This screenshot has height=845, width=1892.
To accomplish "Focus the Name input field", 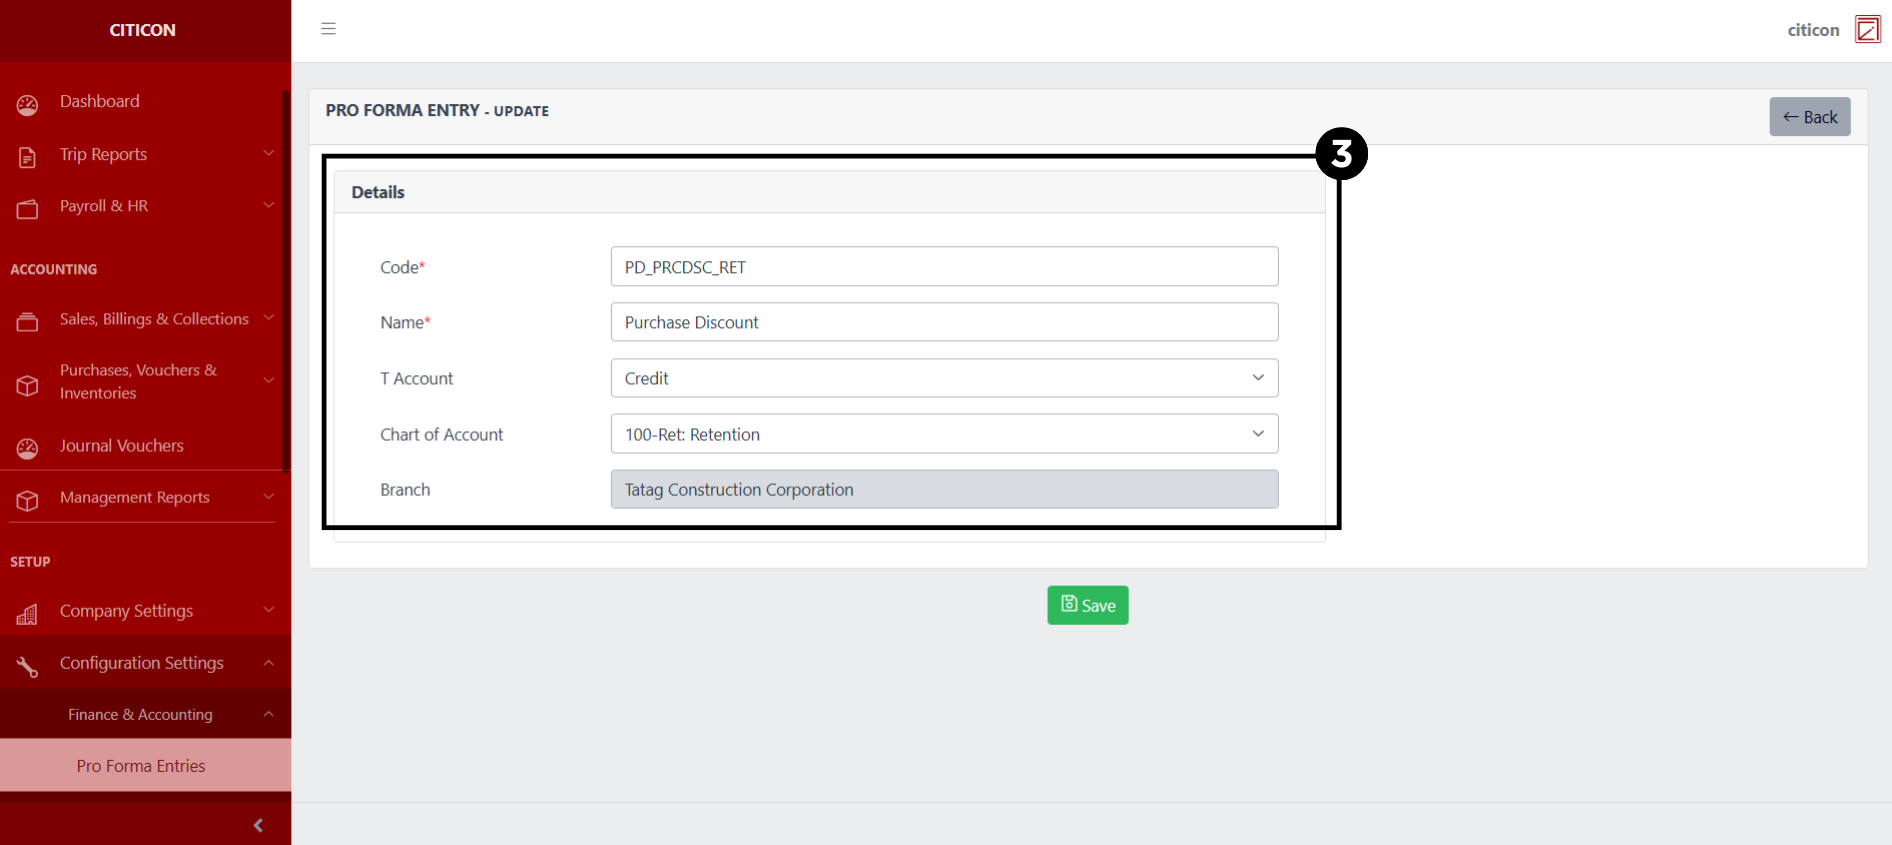I will [944, 322].
